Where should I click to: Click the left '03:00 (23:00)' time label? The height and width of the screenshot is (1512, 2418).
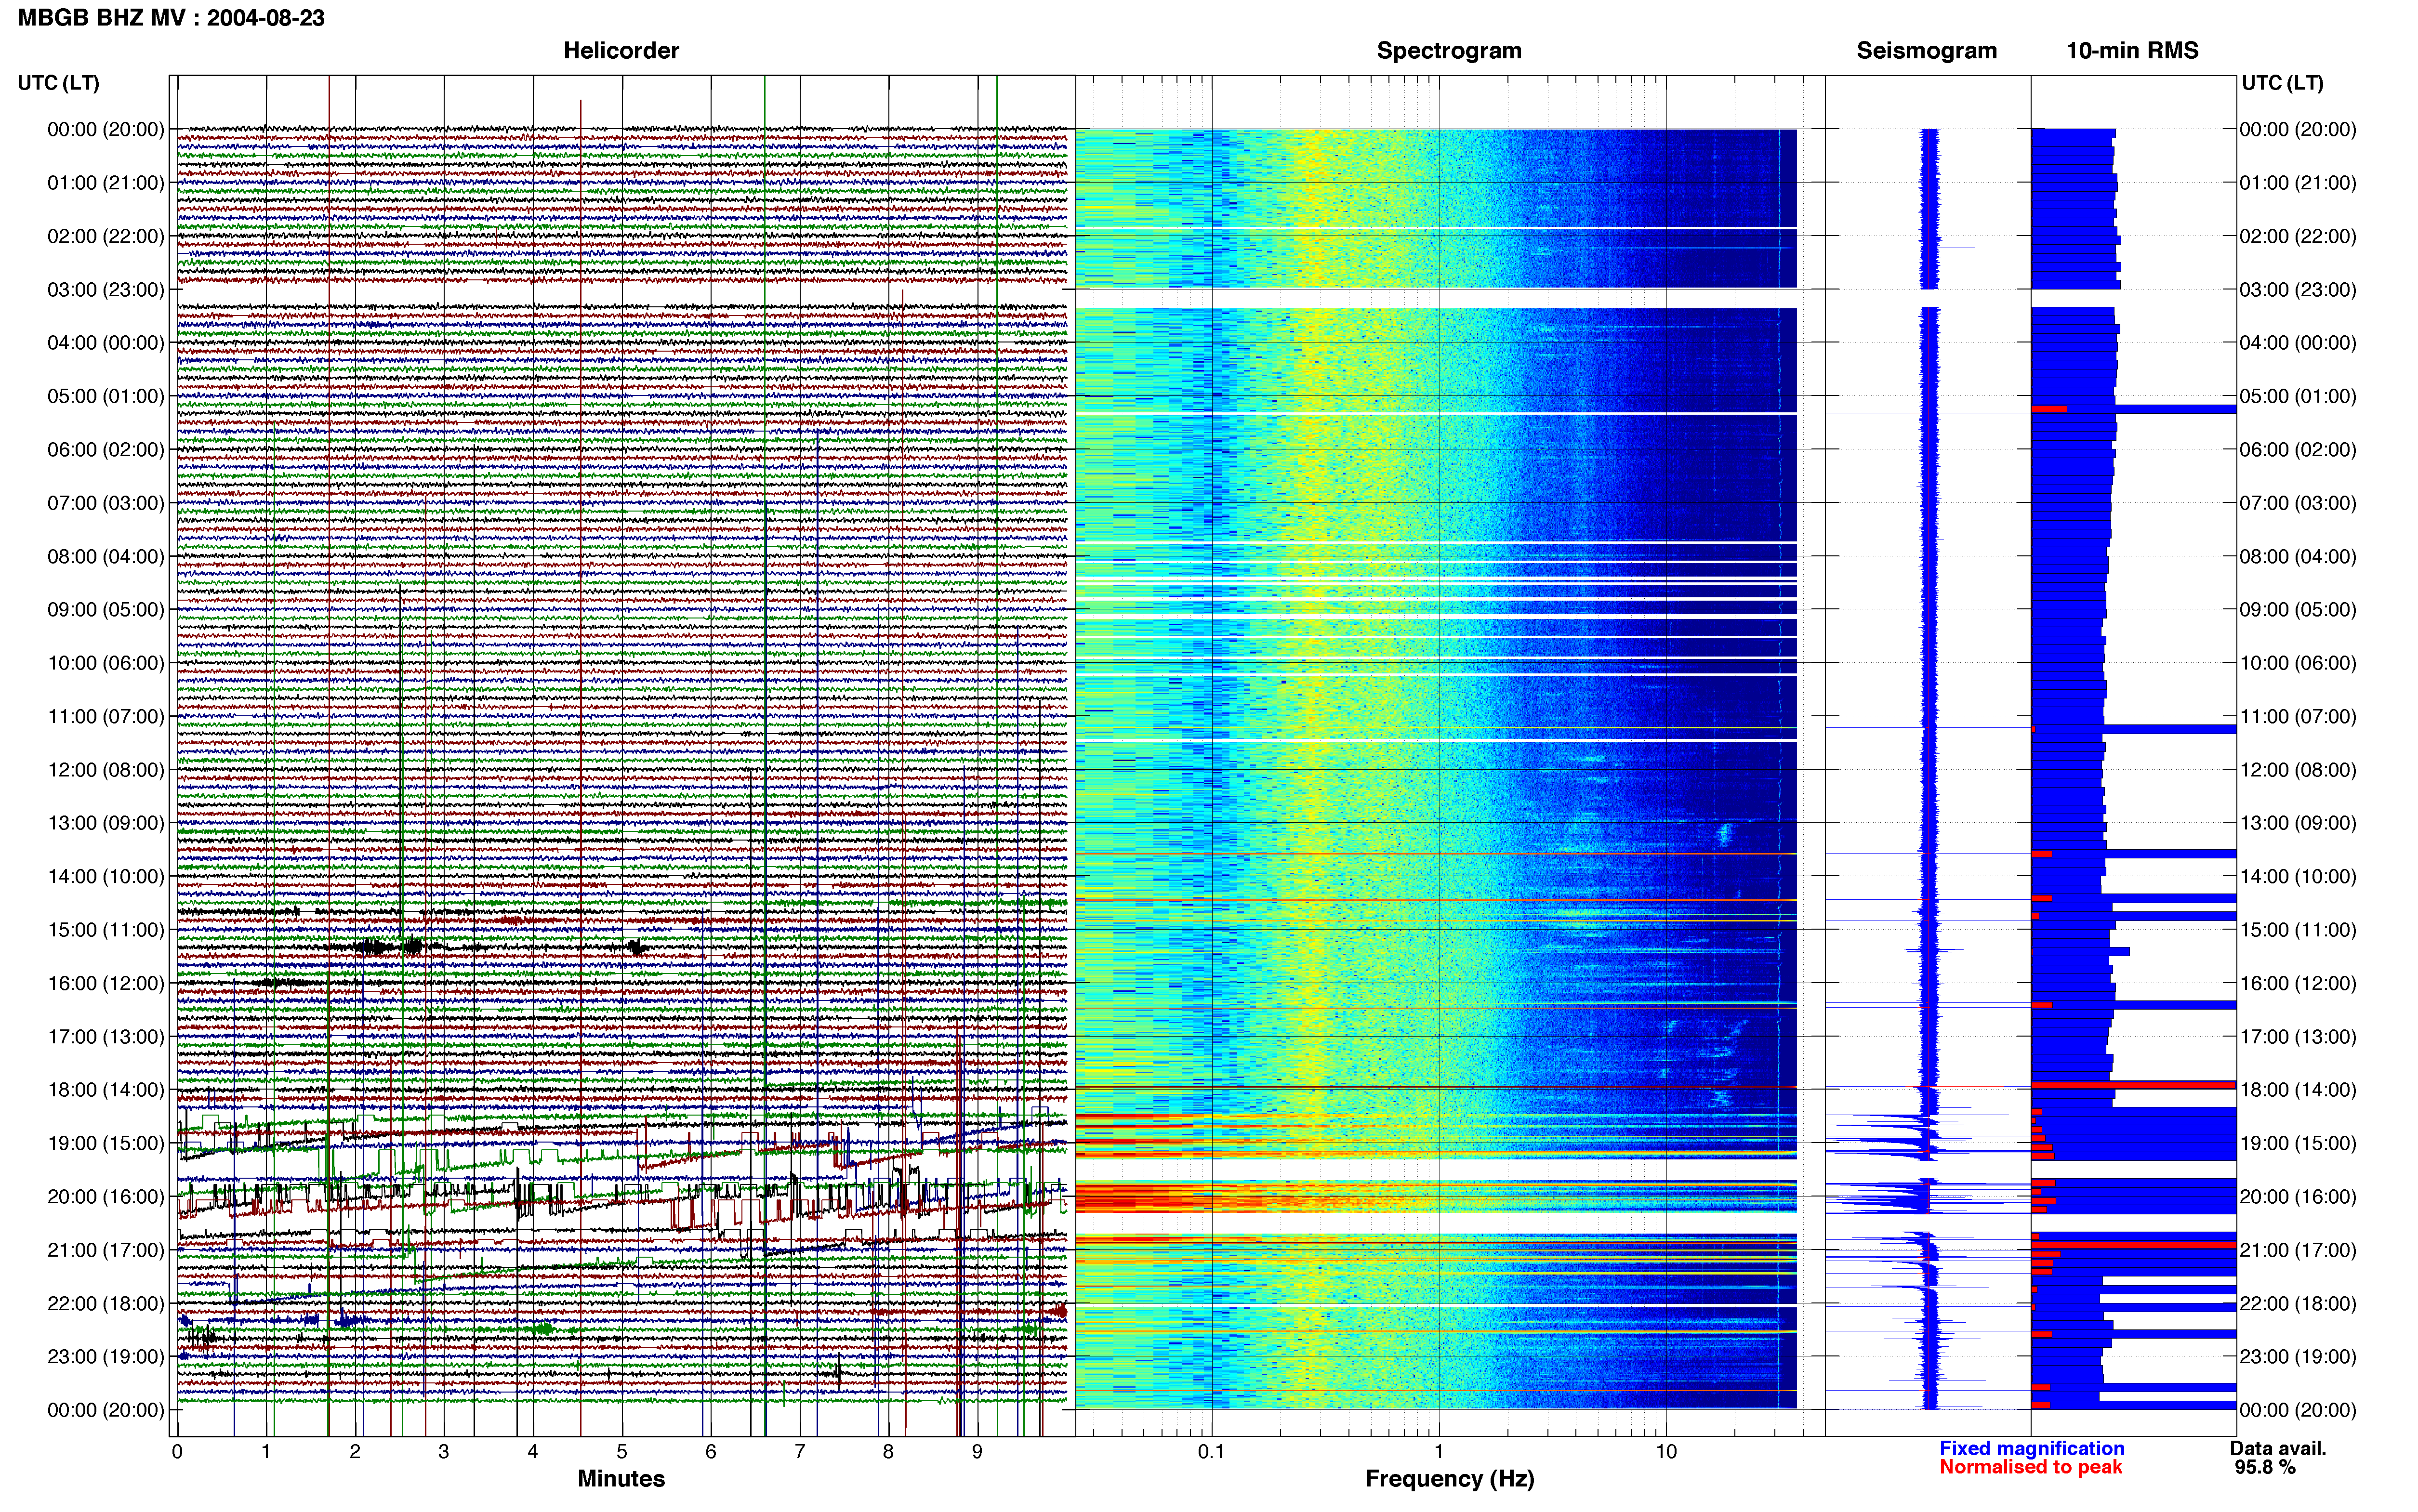[x=106, y=290]
